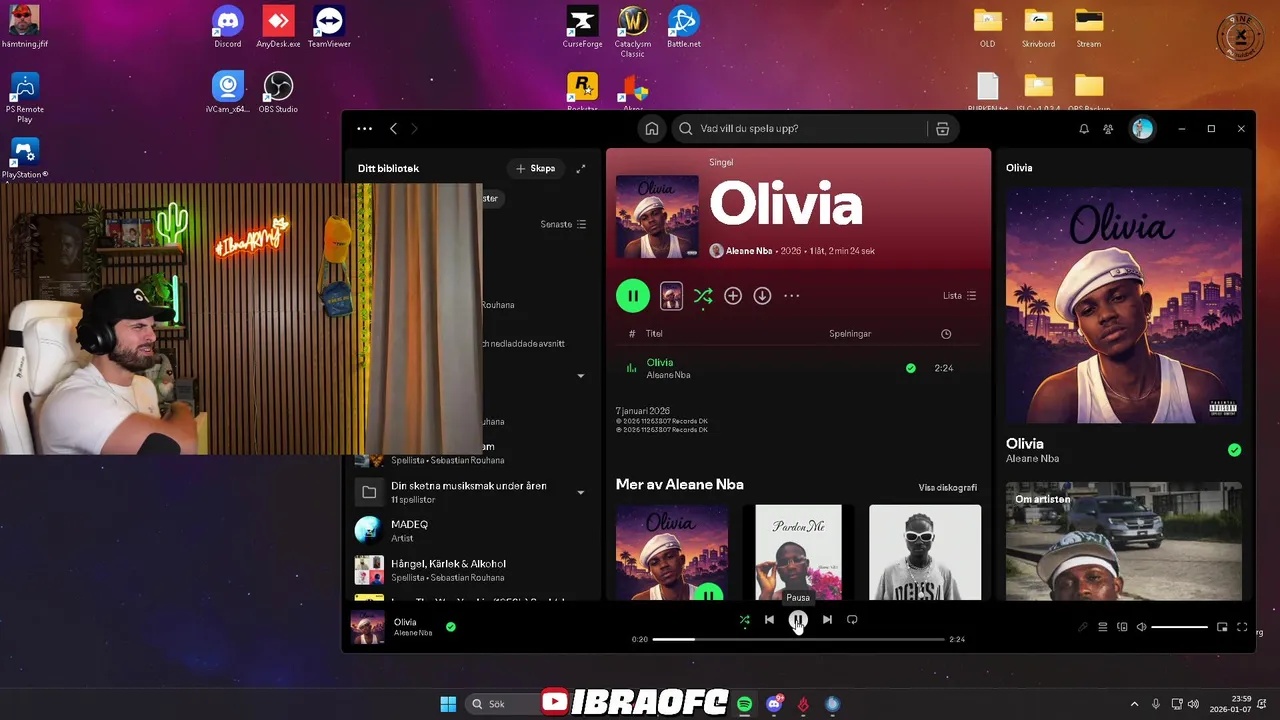Viewport: 1280px width, 720px height.
Task: Click the Skapa button in library
Action: click(535, 168)
